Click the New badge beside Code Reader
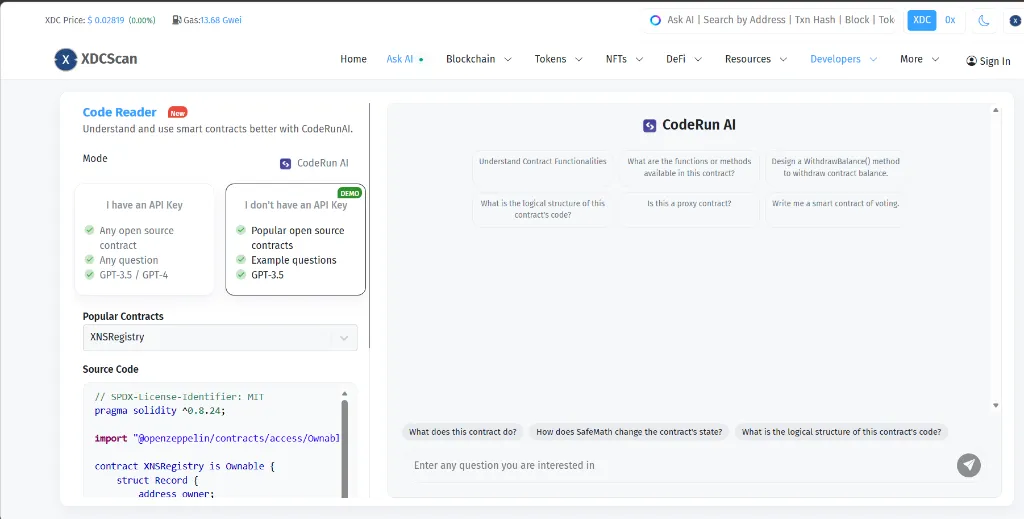 178,113
